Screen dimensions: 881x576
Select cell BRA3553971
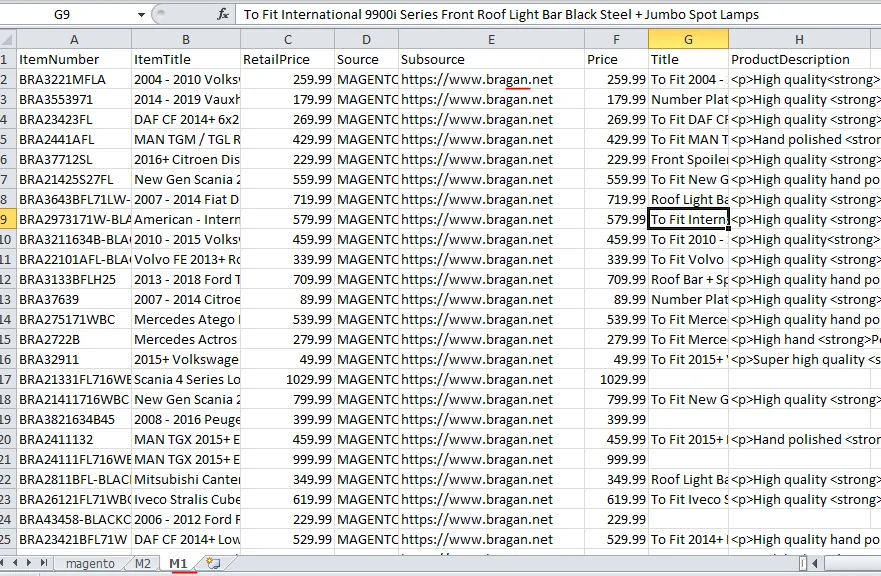[74, 99]
